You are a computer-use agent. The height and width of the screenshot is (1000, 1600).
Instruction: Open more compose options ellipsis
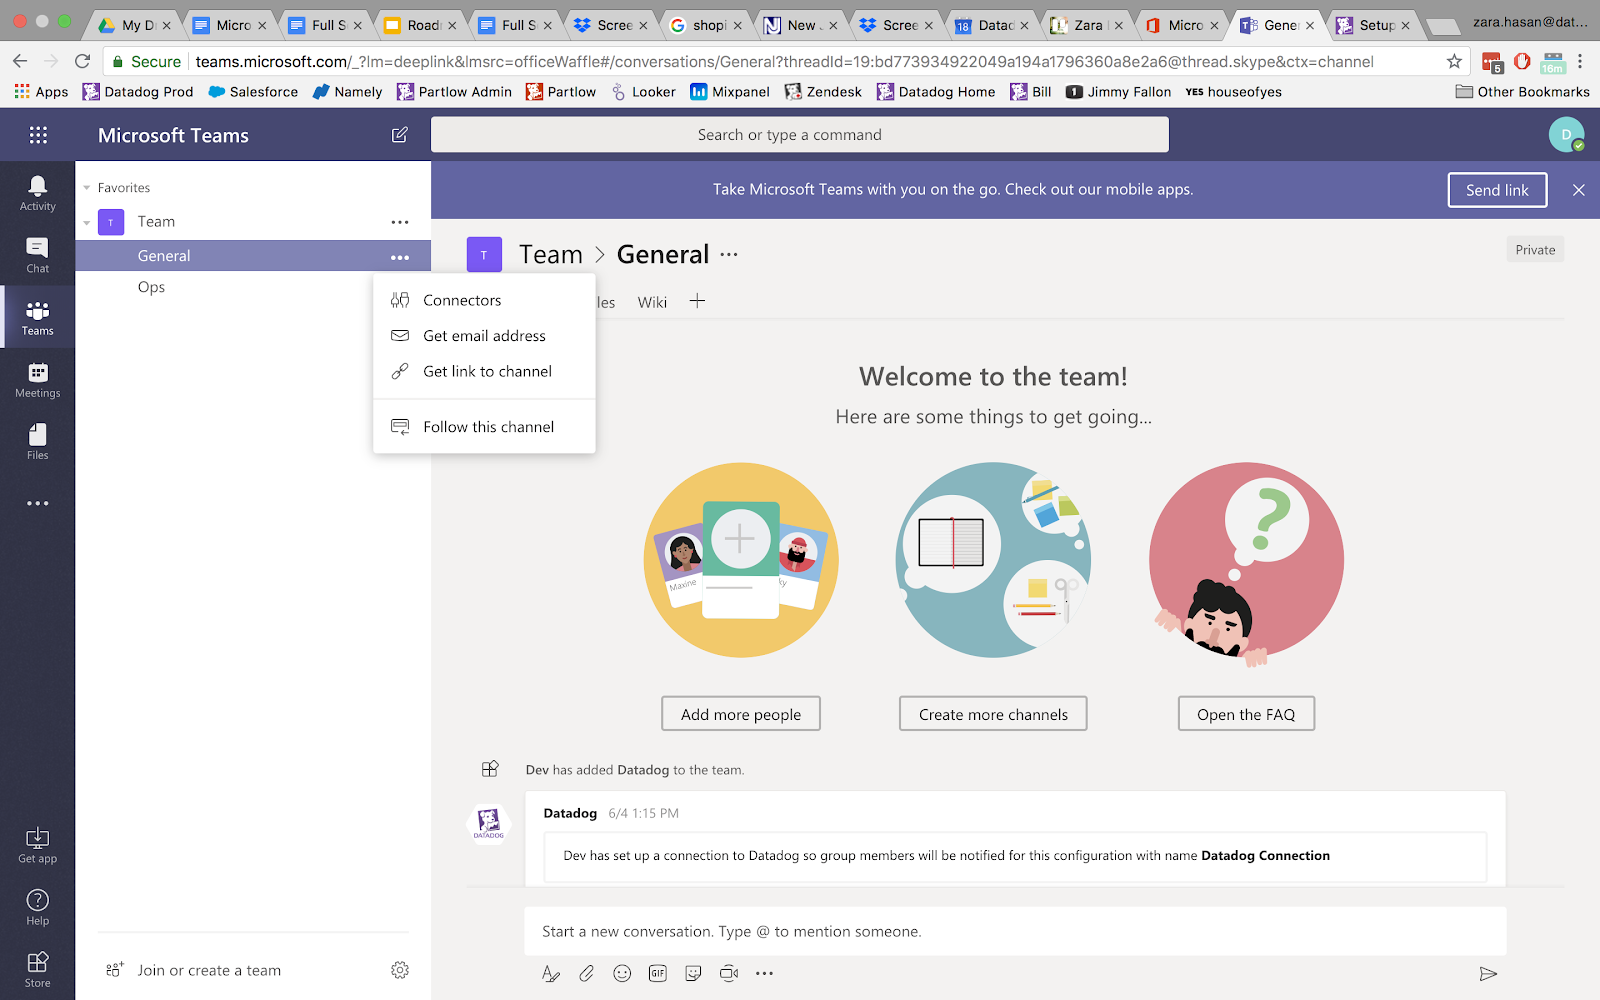coord(764,973)
